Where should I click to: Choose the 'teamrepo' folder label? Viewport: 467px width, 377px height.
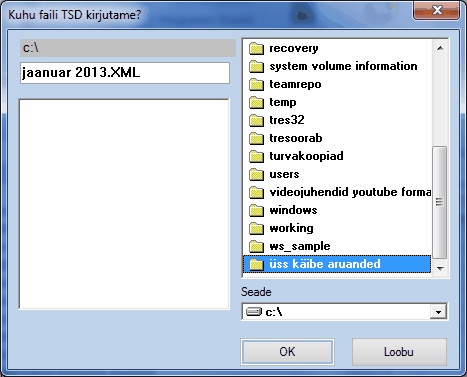[x=295, y=84]
